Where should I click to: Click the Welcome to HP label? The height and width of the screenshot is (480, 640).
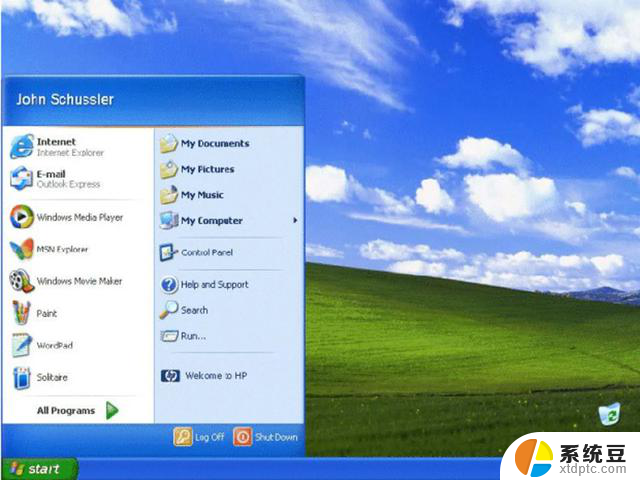click(x=216, y=376)
